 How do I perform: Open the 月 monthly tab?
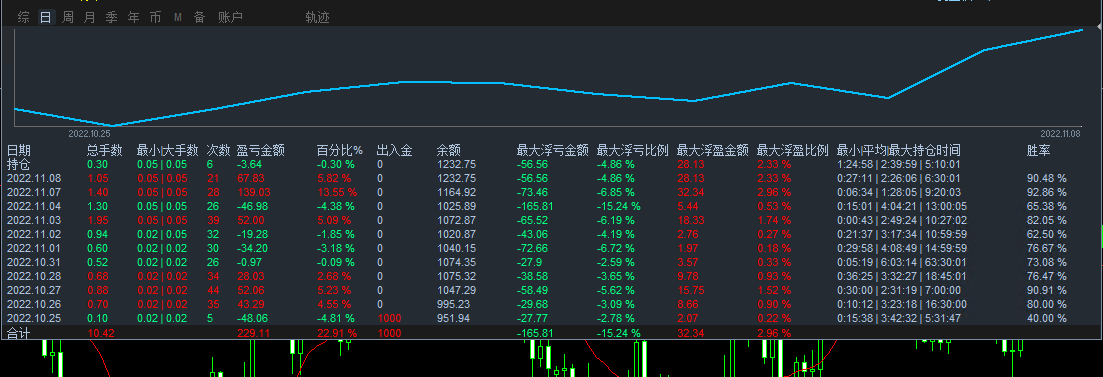tap(89, 18)
